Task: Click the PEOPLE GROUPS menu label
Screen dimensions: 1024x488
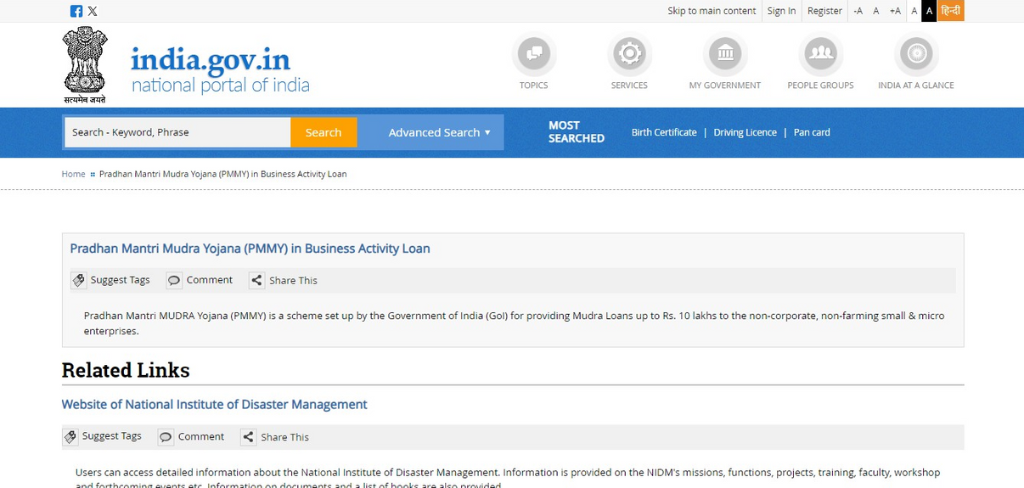Action: click(820, 86)
